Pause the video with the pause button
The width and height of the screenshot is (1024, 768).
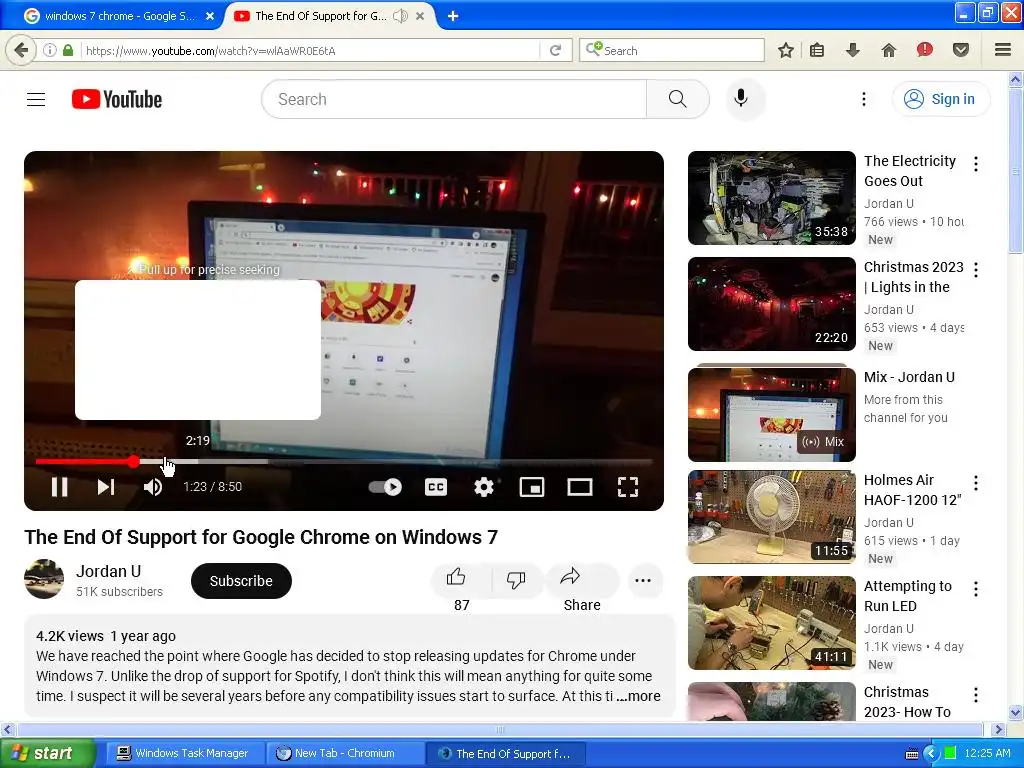pos(59,487)
